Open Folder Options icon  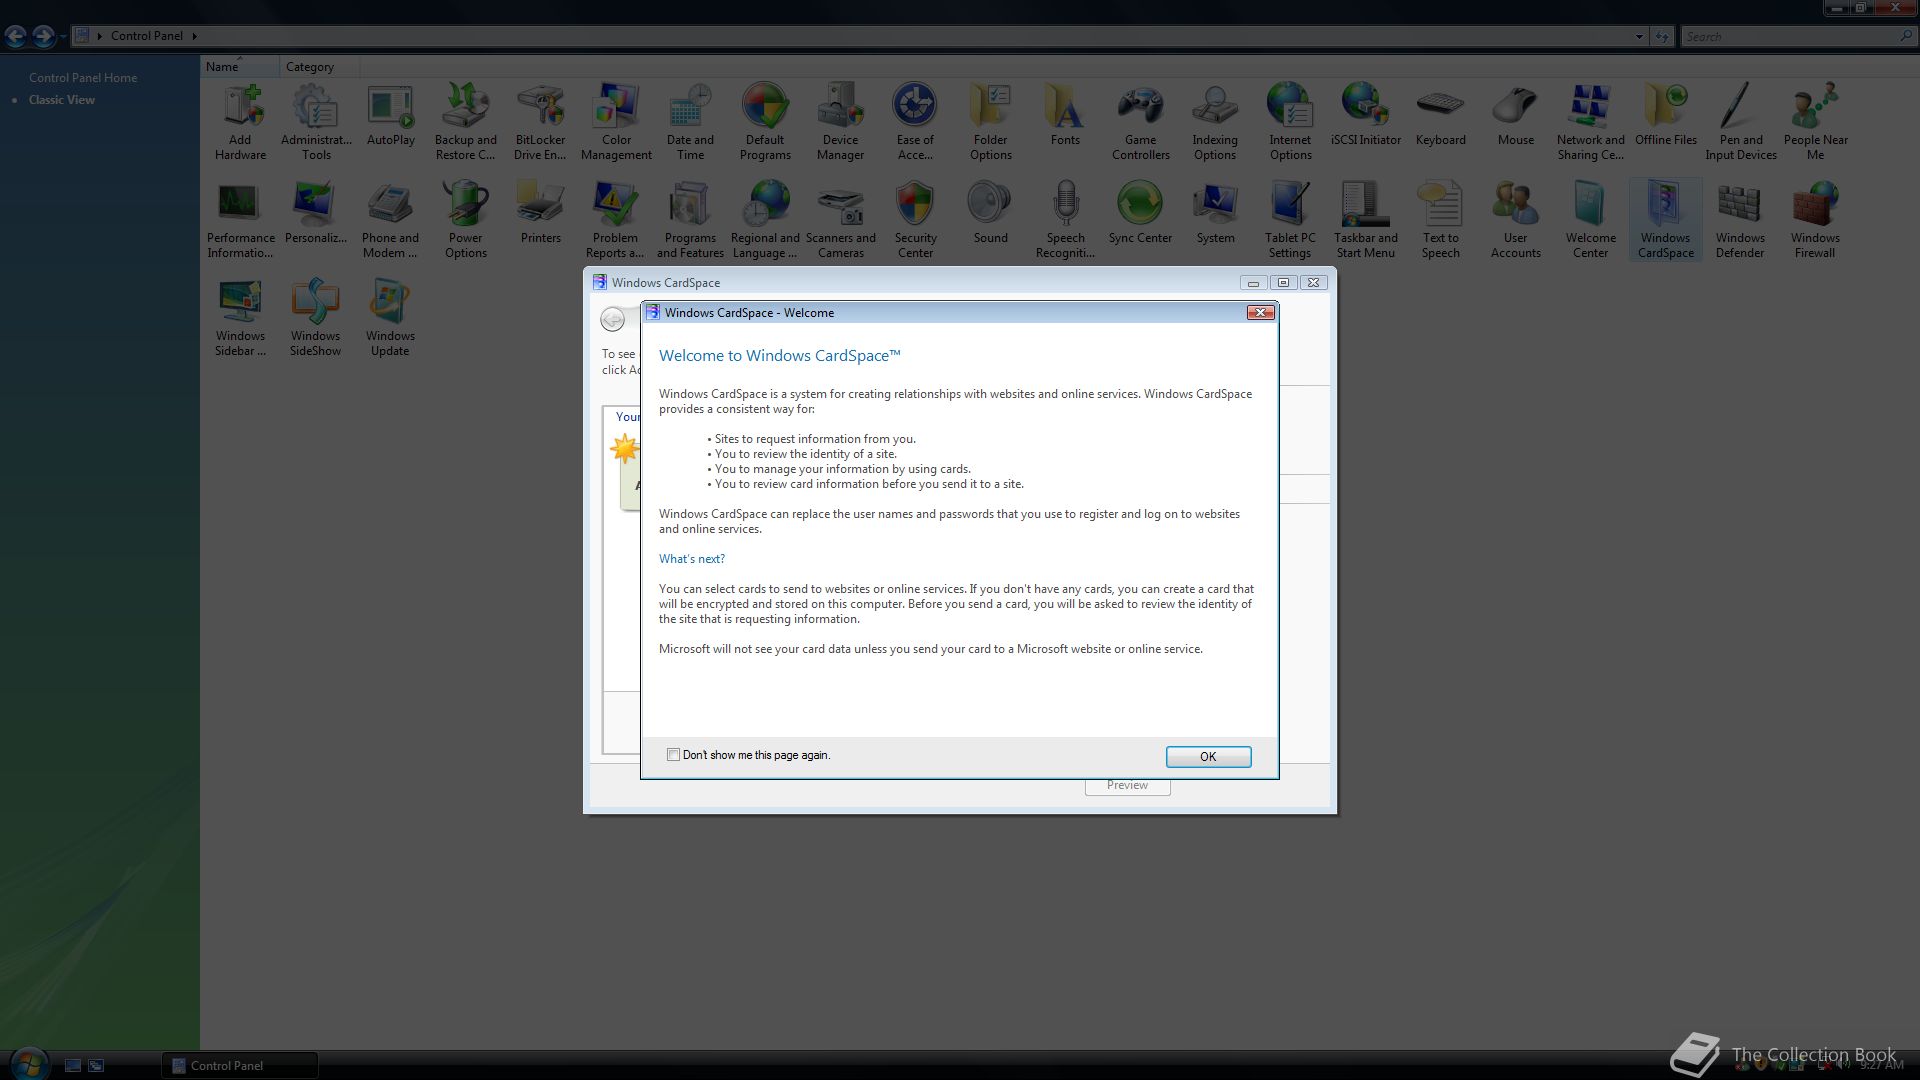[x=990, y=122]
